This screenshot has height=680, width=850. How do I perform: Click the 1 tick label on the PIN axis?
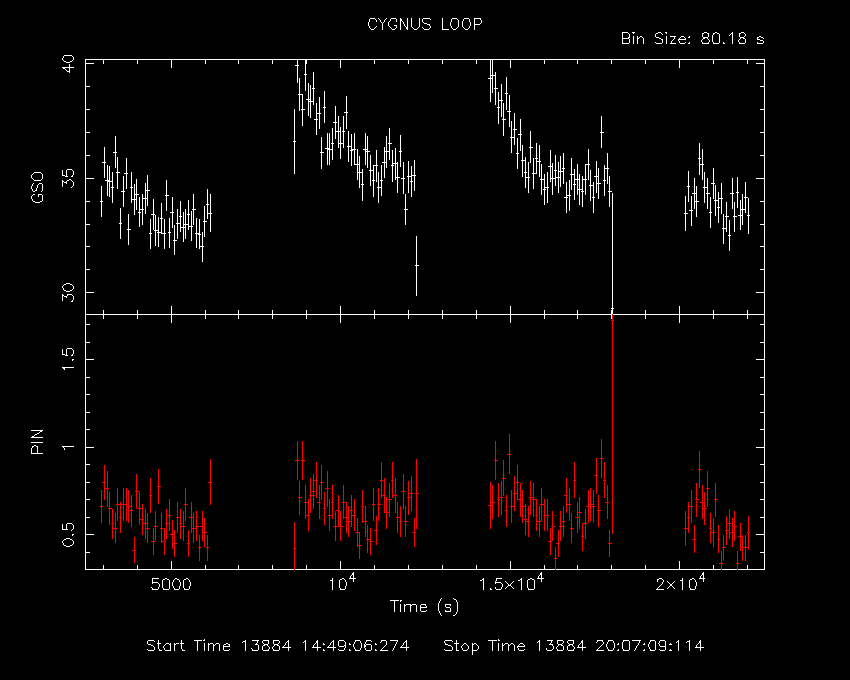tap(69, 447)
